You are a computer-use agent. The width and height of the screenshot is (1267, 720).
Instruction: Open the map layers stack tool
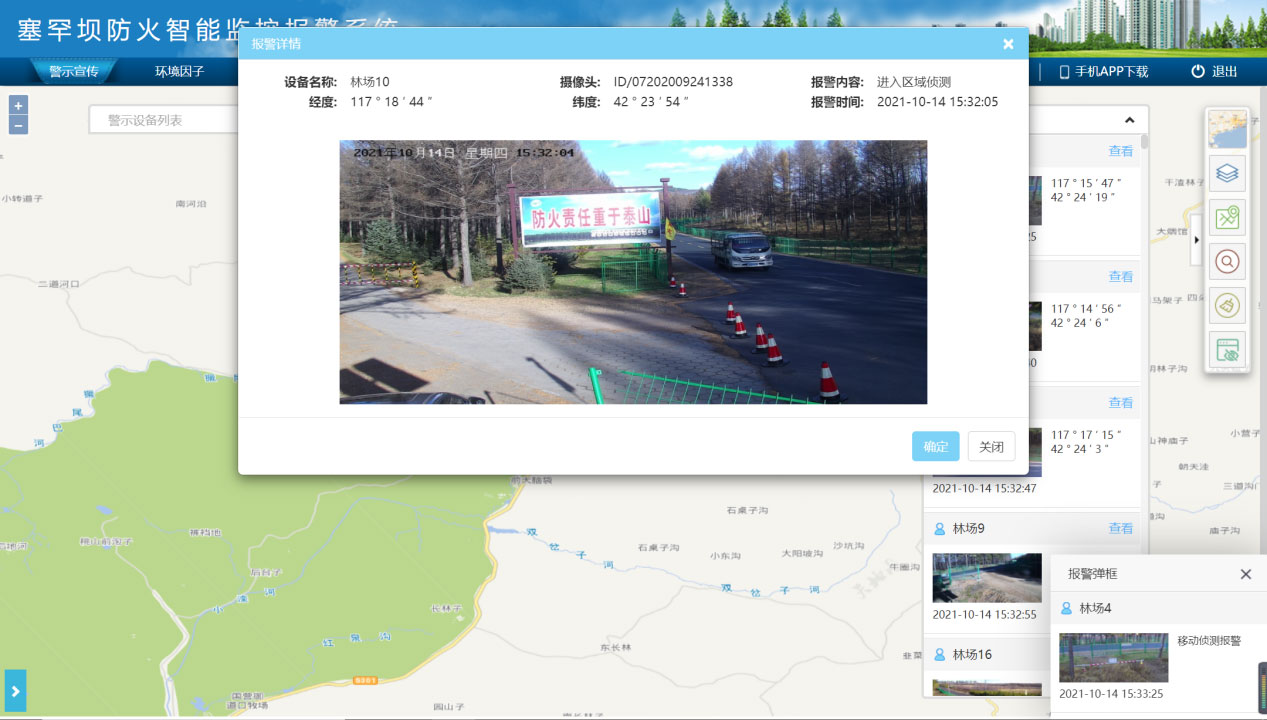click(x=1228, y=174)
